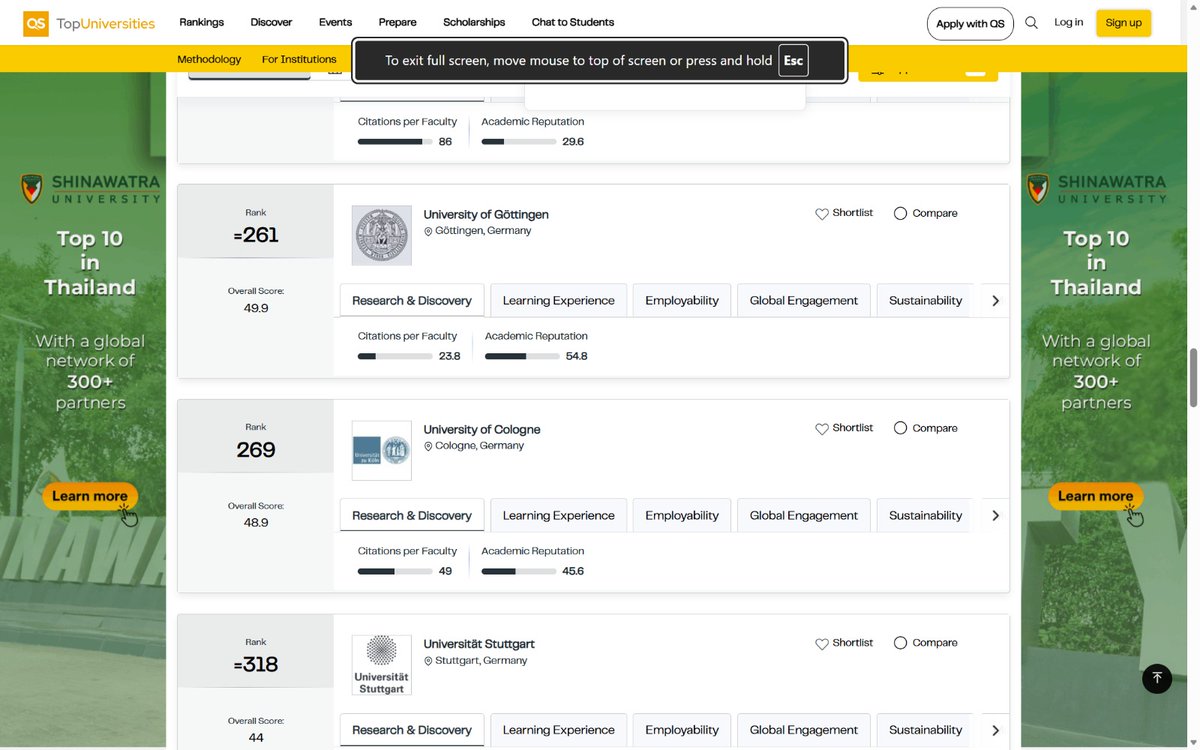The image size is (1200, 750).
Task: Open University of Cologne logo thumbnail
Action: [382, 450]
